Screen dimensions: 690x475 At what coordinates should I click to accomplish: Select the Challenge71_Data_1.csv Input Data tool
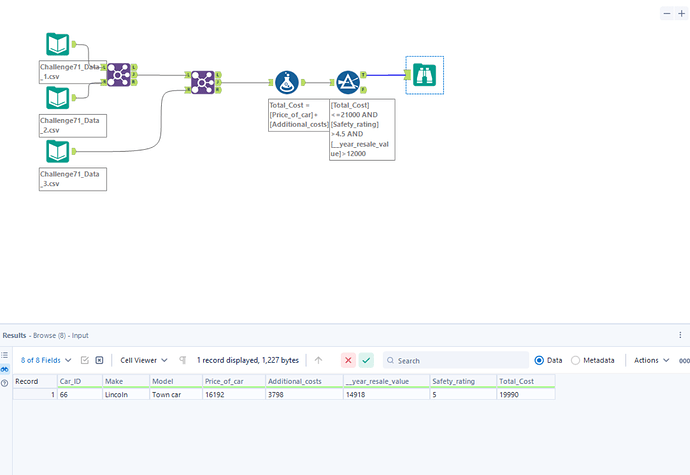coord(58,44)
